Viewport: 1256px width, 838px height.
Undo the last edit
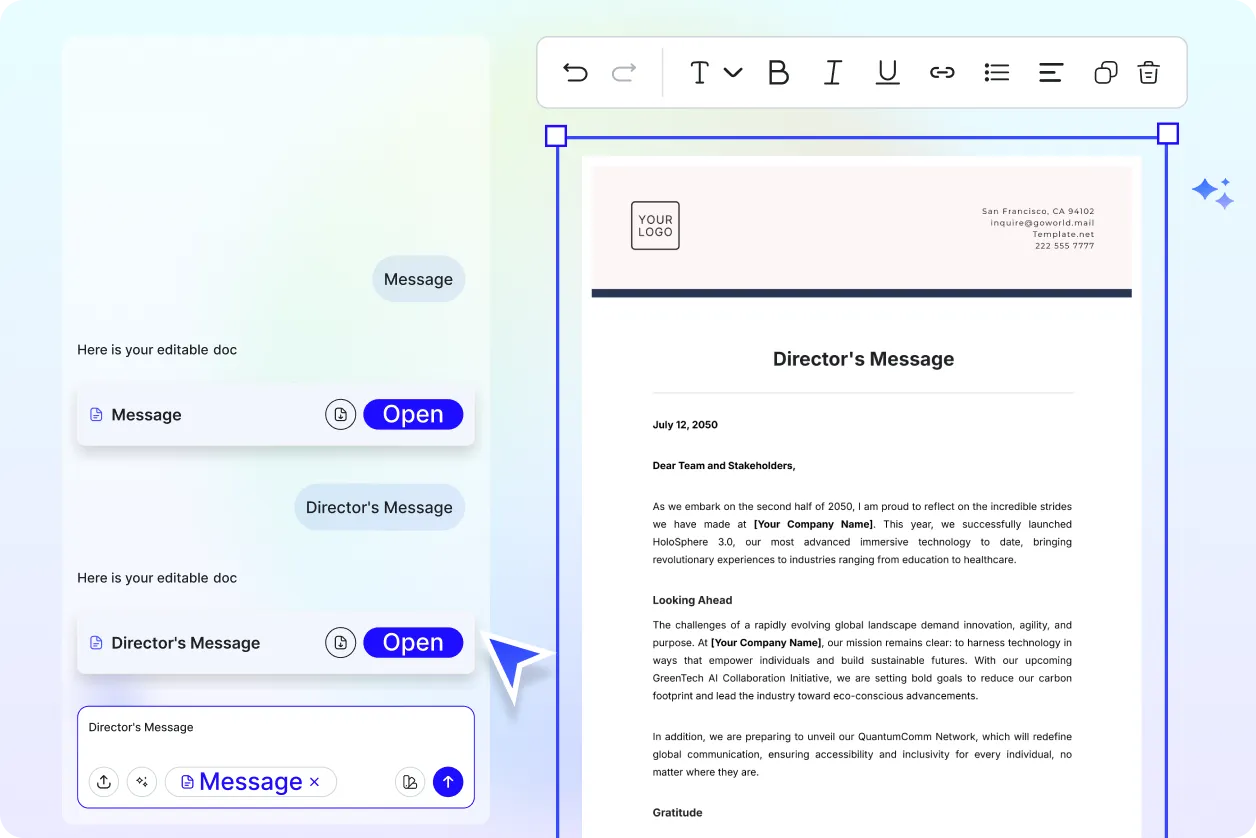(575, 72)
